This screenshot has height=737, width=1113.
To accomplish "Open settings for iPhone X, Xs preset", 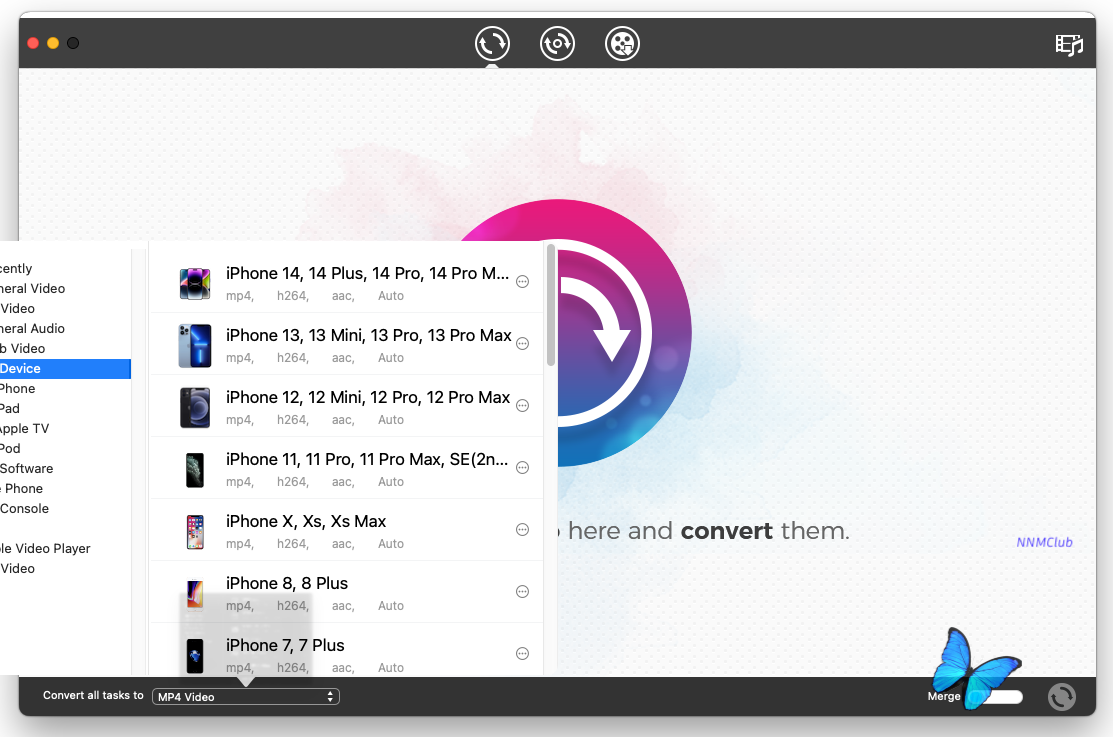I will click(x=522, y=530).
